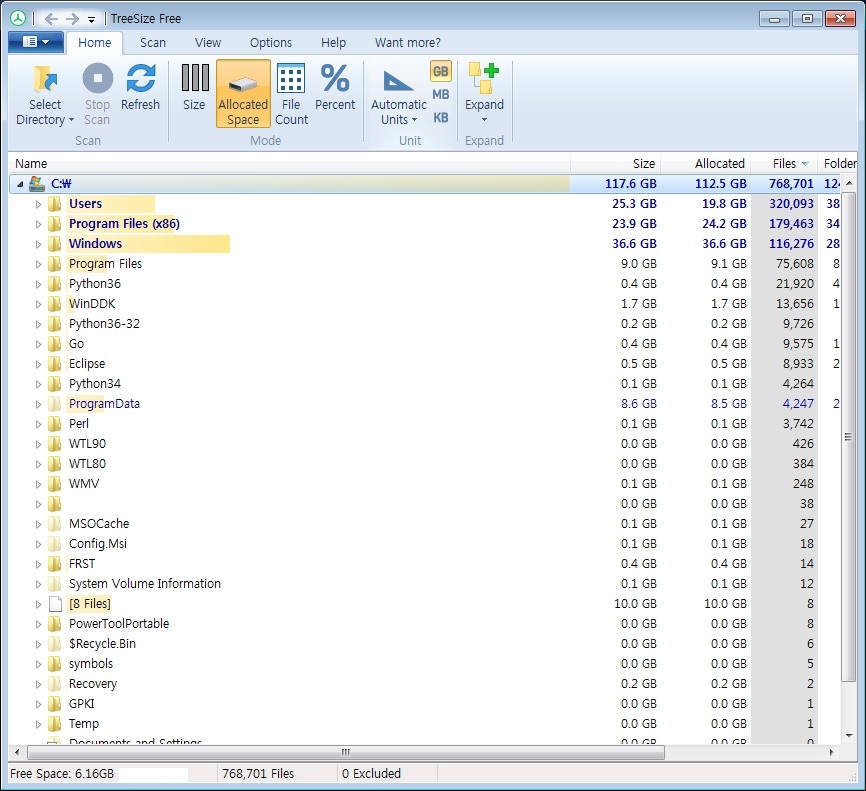866x791 pixels.
Task: Click the GPKI folder icon
Action: tap(55, 704)
